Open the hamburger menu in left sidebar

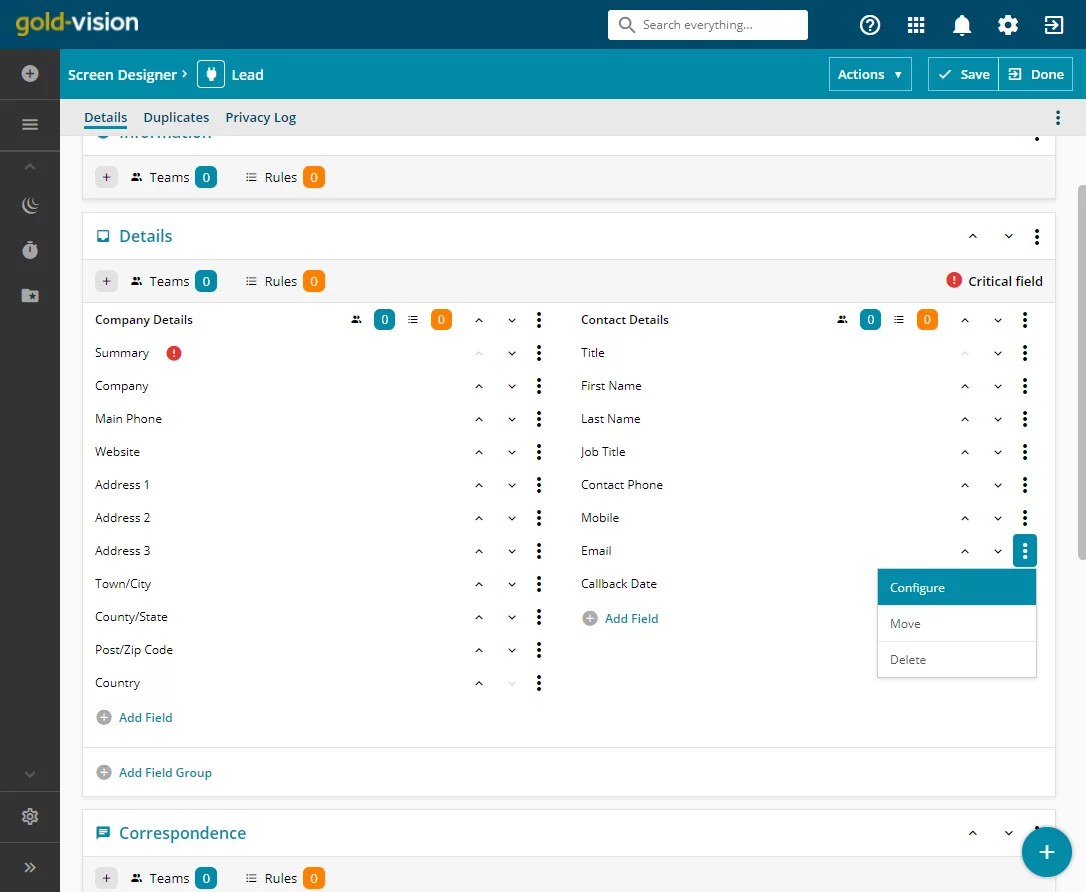30,125
